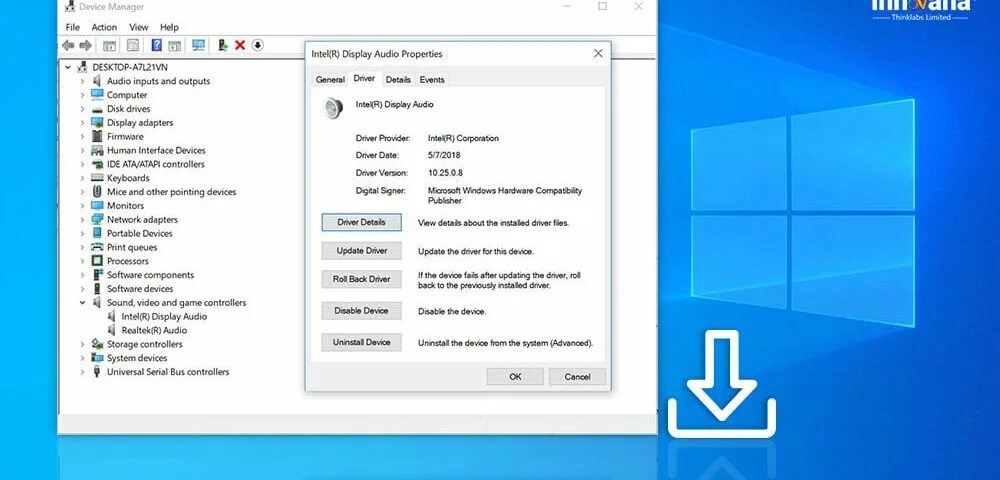
Task: Select Realtek(R) Audio in the tree
Action: [x=154, y=330]
